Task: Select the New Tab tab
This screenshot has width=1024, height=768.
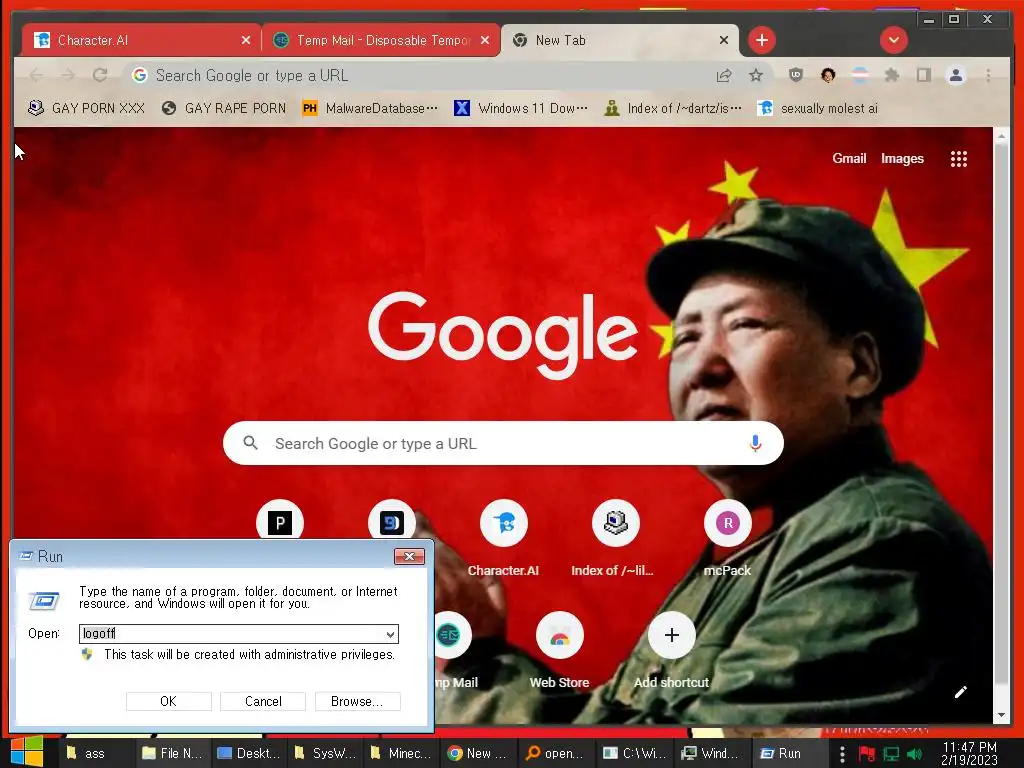Action: (620, 40)
